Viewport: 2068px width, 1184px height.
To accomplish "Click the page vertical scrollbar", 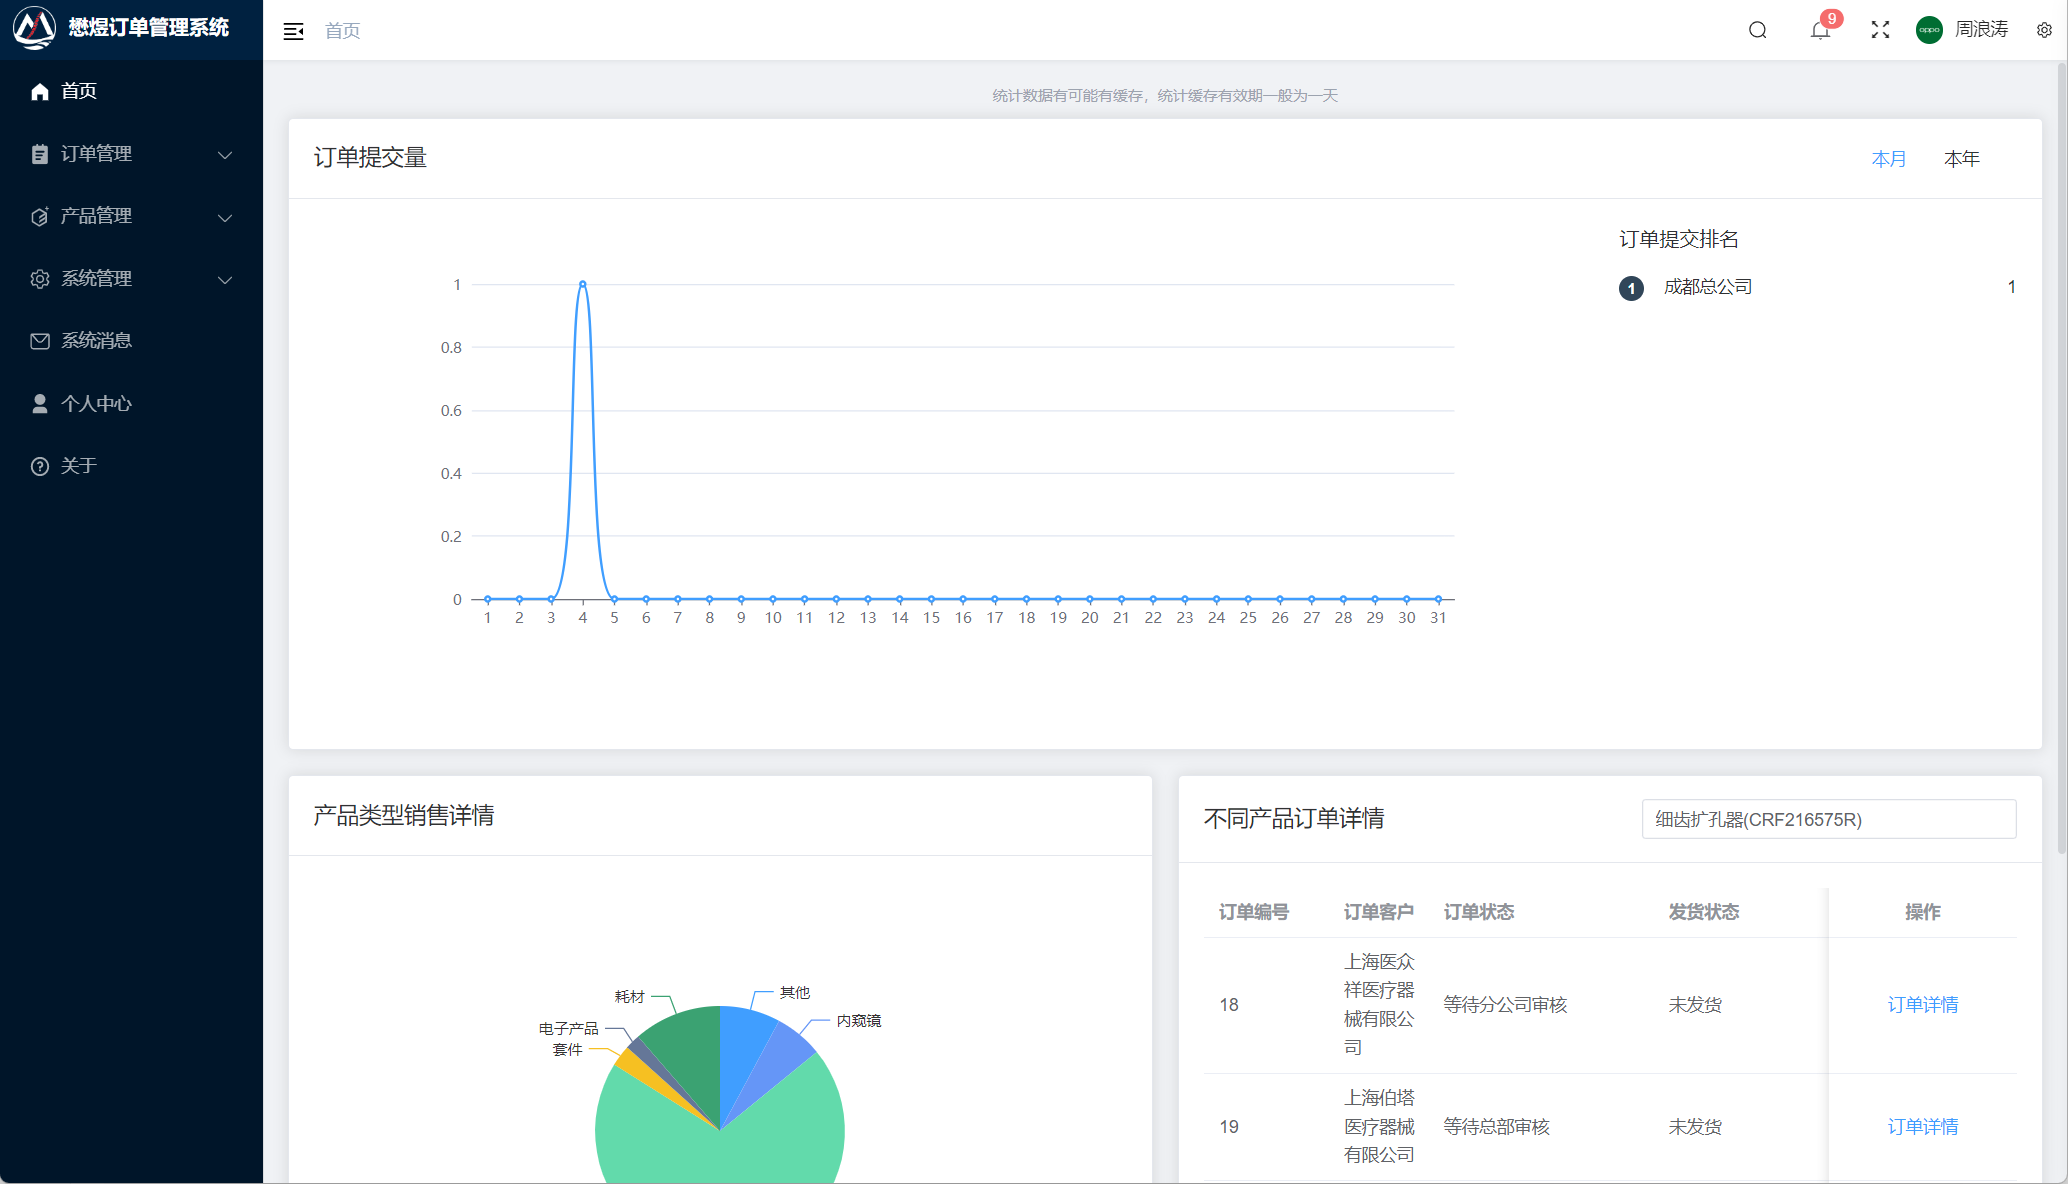I will (2061, 460).
